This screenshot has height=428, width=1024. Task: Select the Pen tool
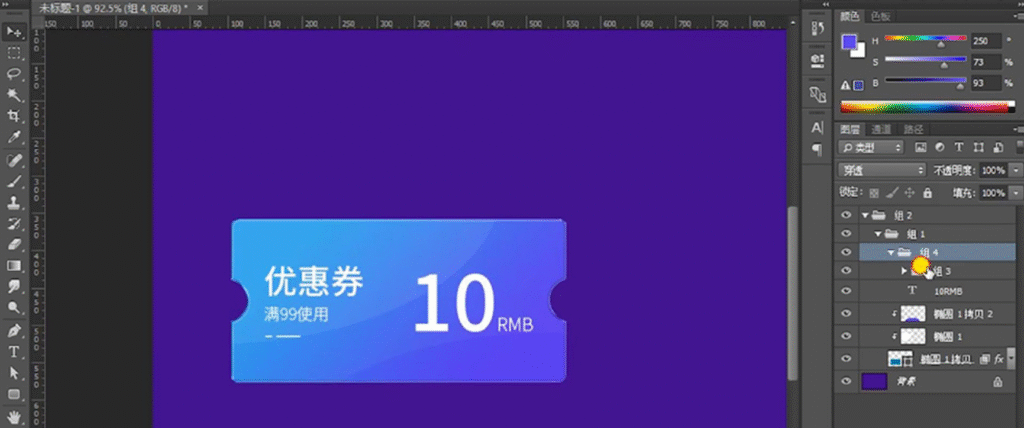pos(14,331)
